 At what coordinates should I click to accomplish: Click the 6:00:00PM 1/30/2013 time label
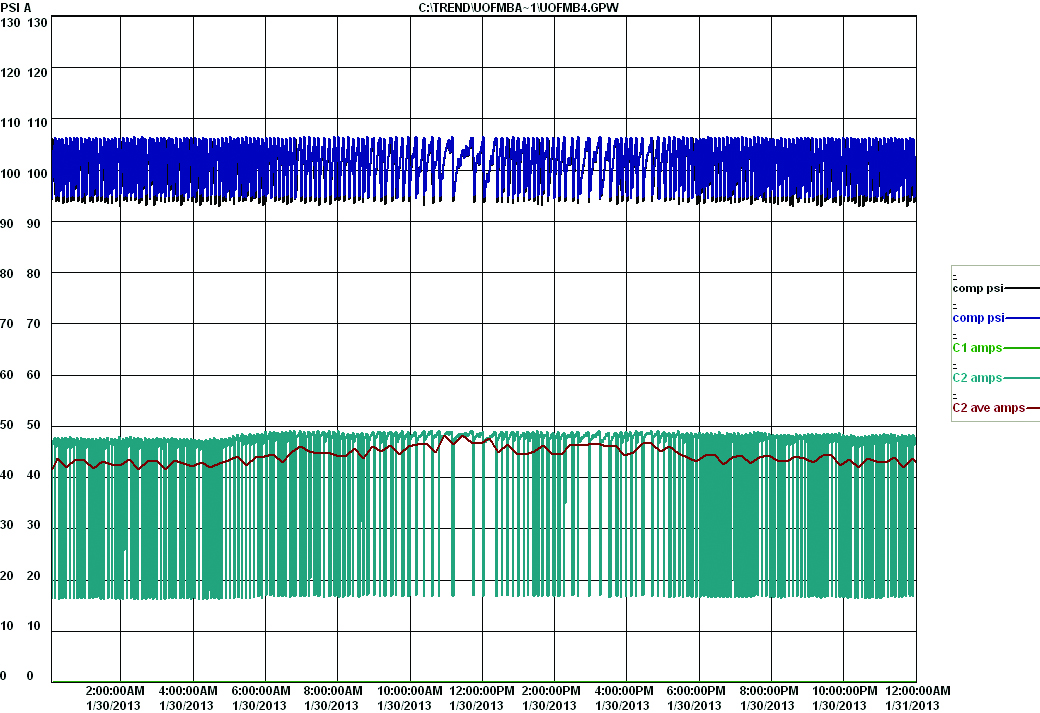coord(696,698)
